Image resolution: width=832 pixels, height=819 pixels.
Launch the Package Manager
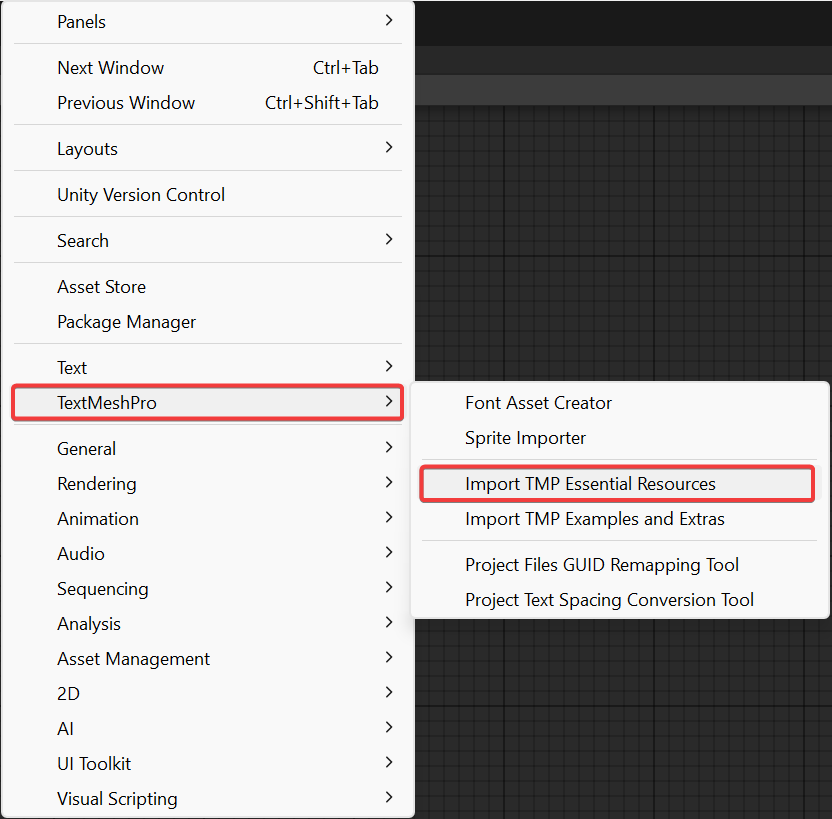pyautogui.click(x=127, y=322)
